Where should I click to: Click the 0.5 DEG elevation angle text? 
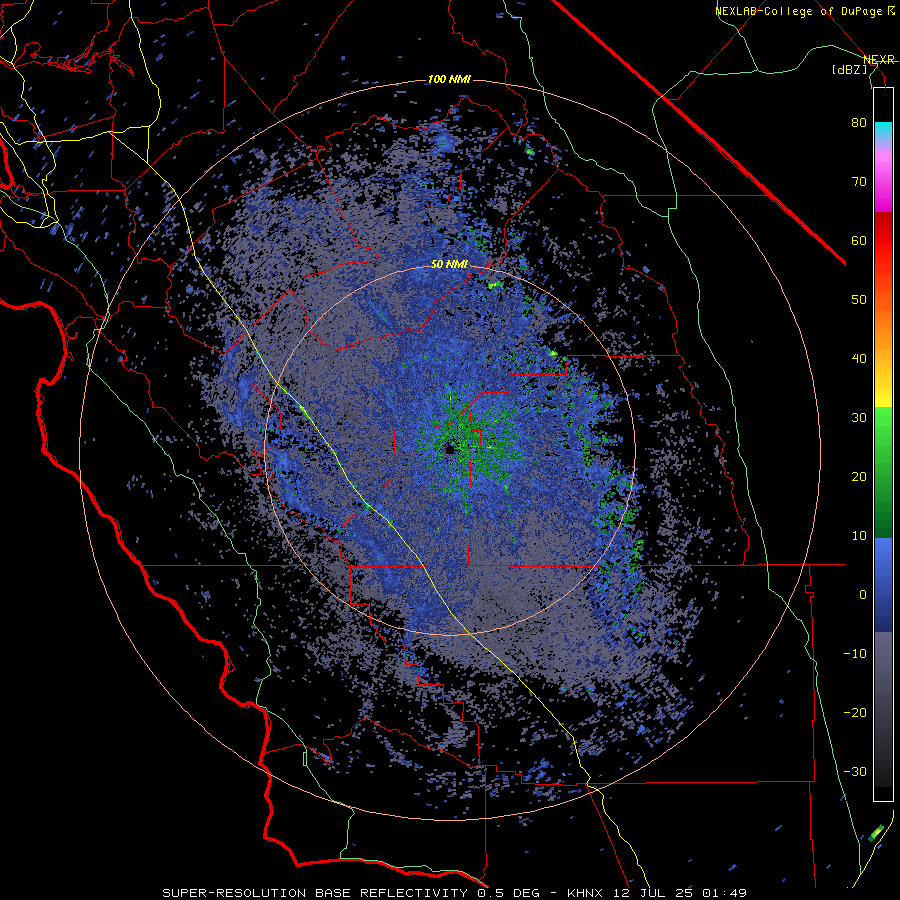click(x=507, y=893)
